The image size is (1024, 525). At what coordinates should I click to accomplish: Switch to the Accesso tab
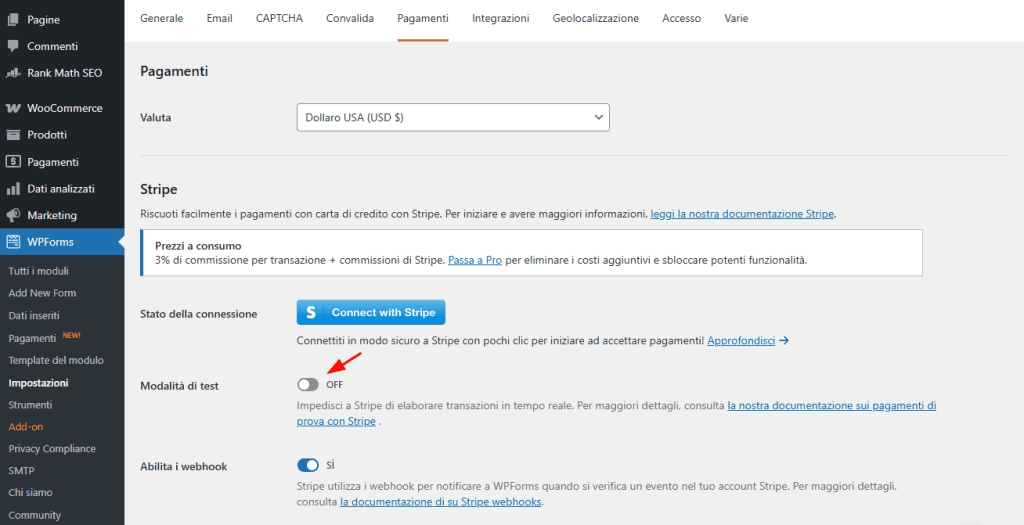coord(681,18)
